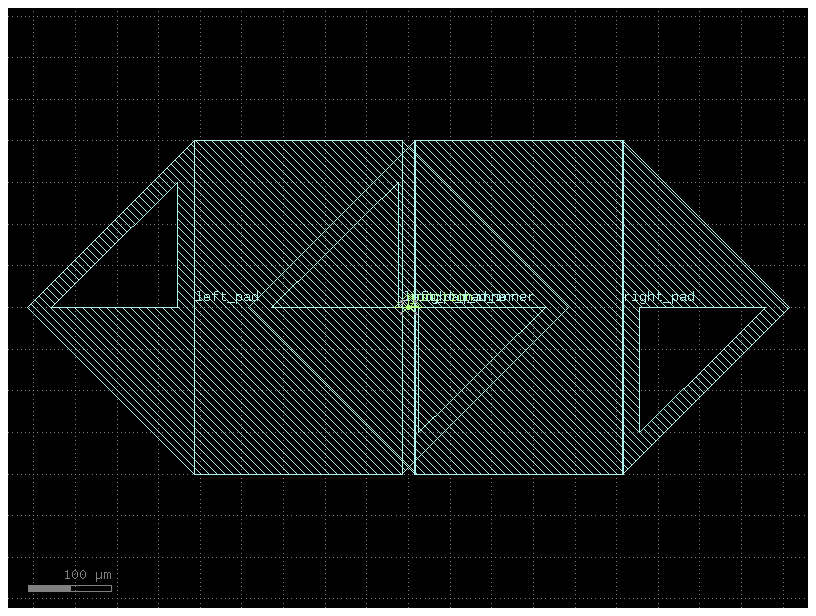816x616 pixels.
Task: Click the hatched area below the right pad's centerline
Action: [560, 400]
